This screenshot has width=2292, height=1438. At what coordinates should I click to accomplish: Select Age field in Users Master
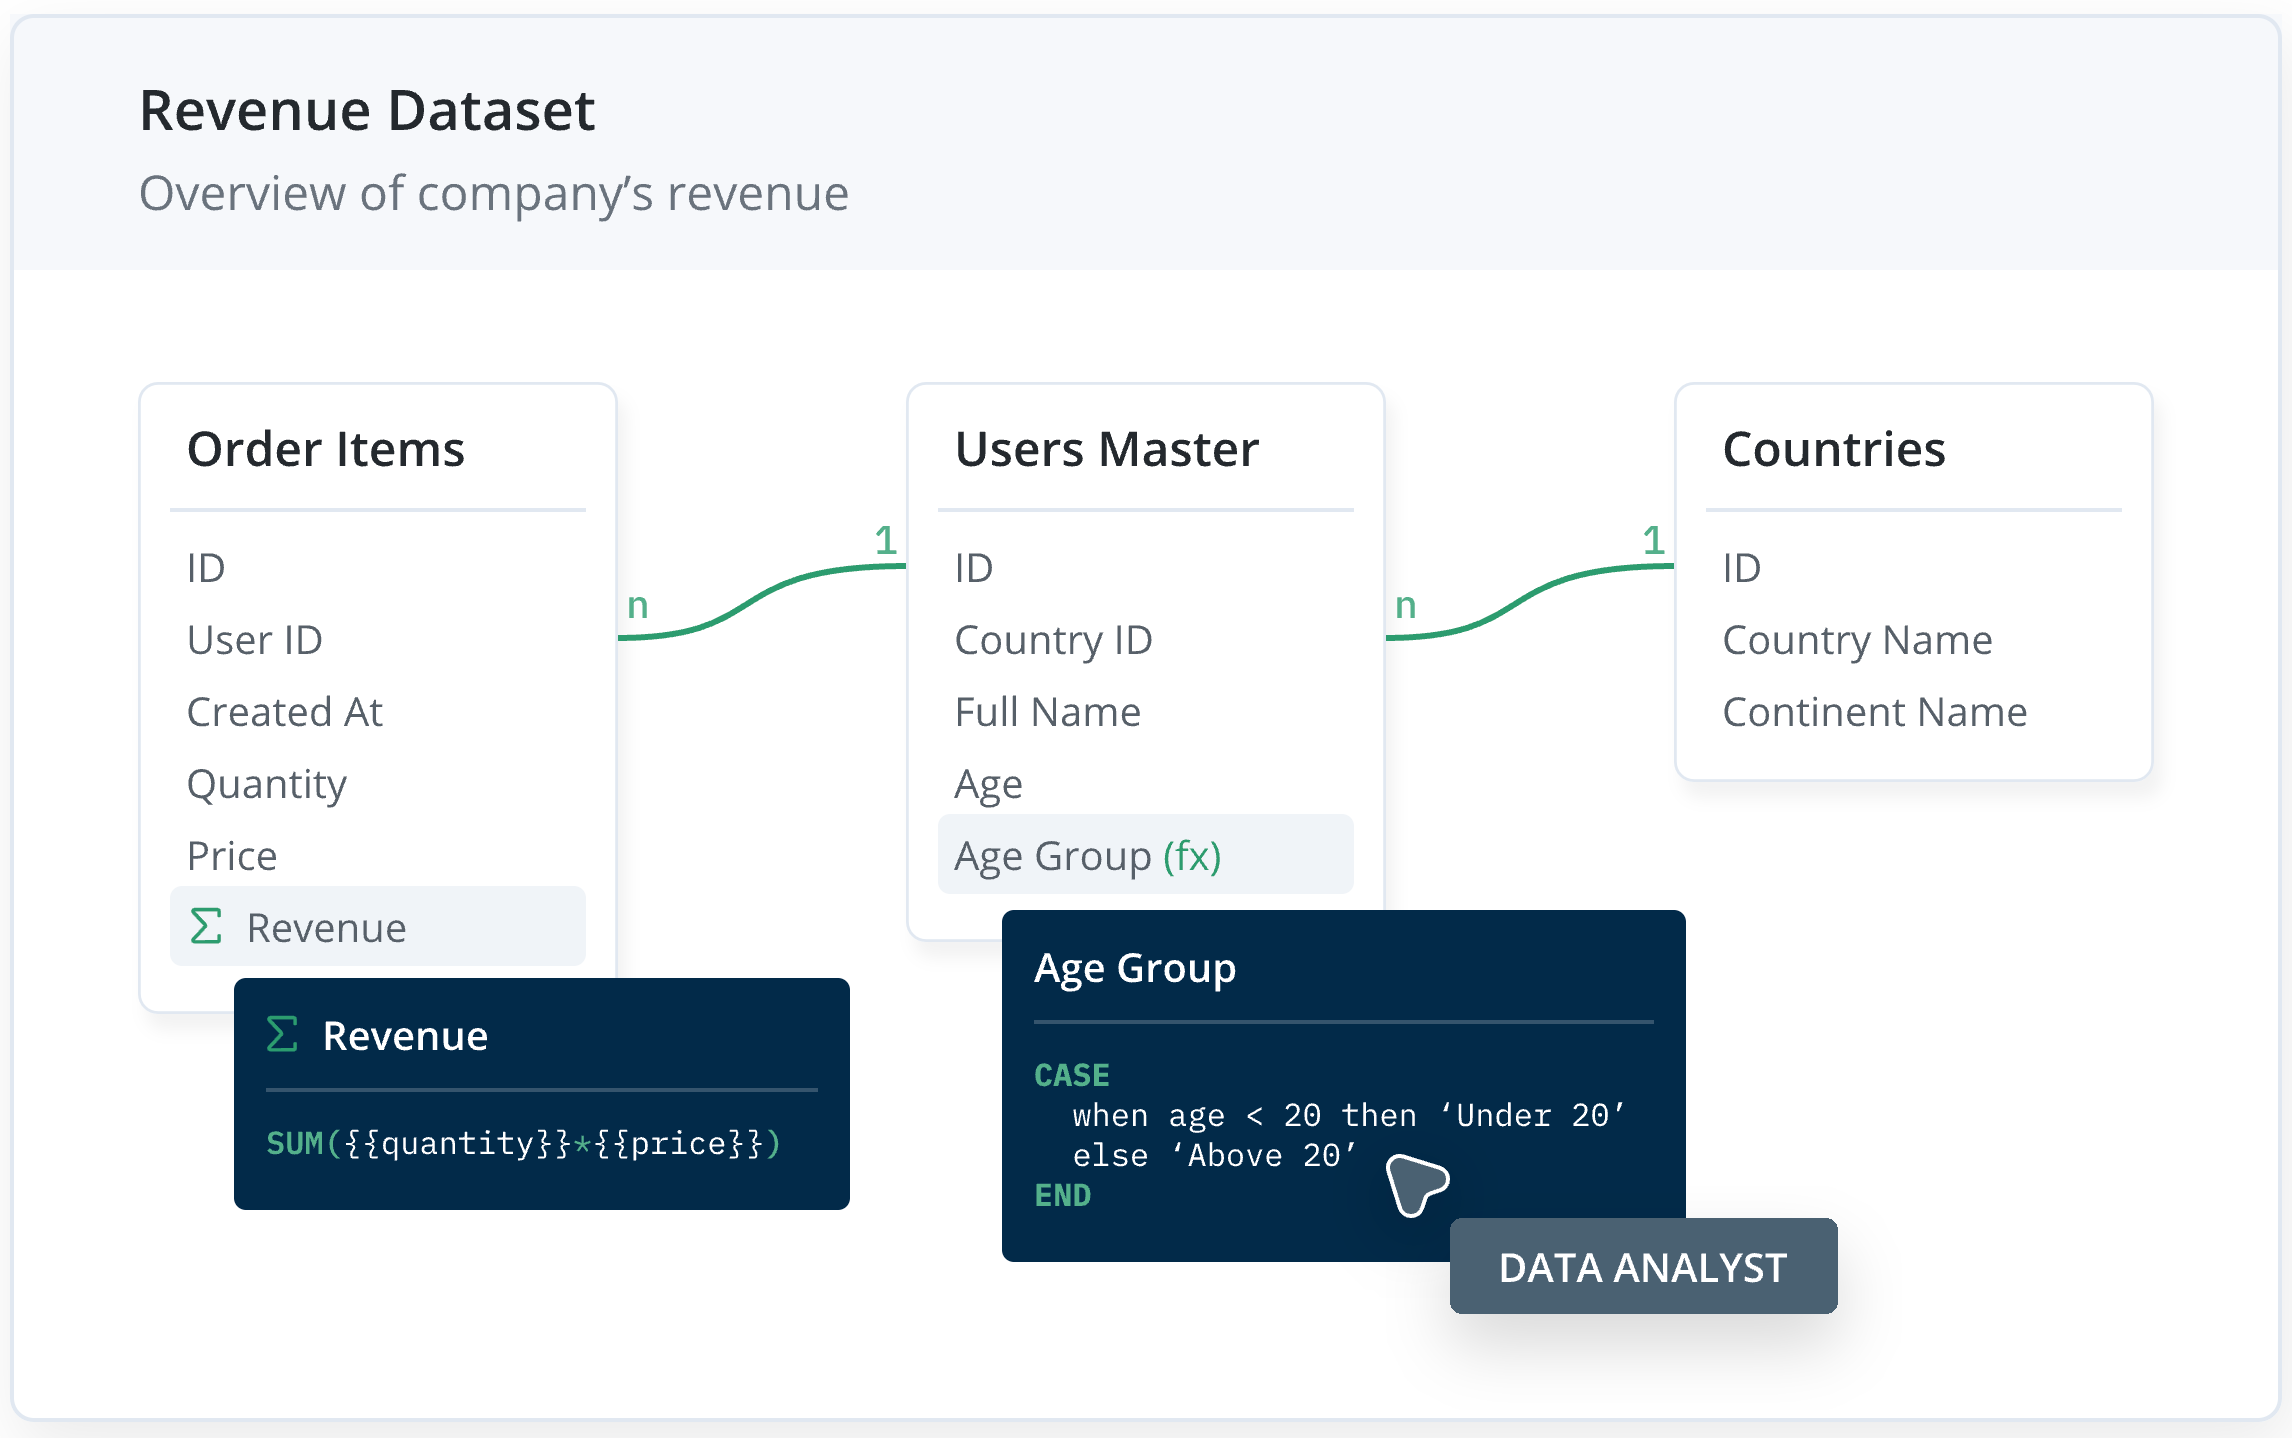989,785
